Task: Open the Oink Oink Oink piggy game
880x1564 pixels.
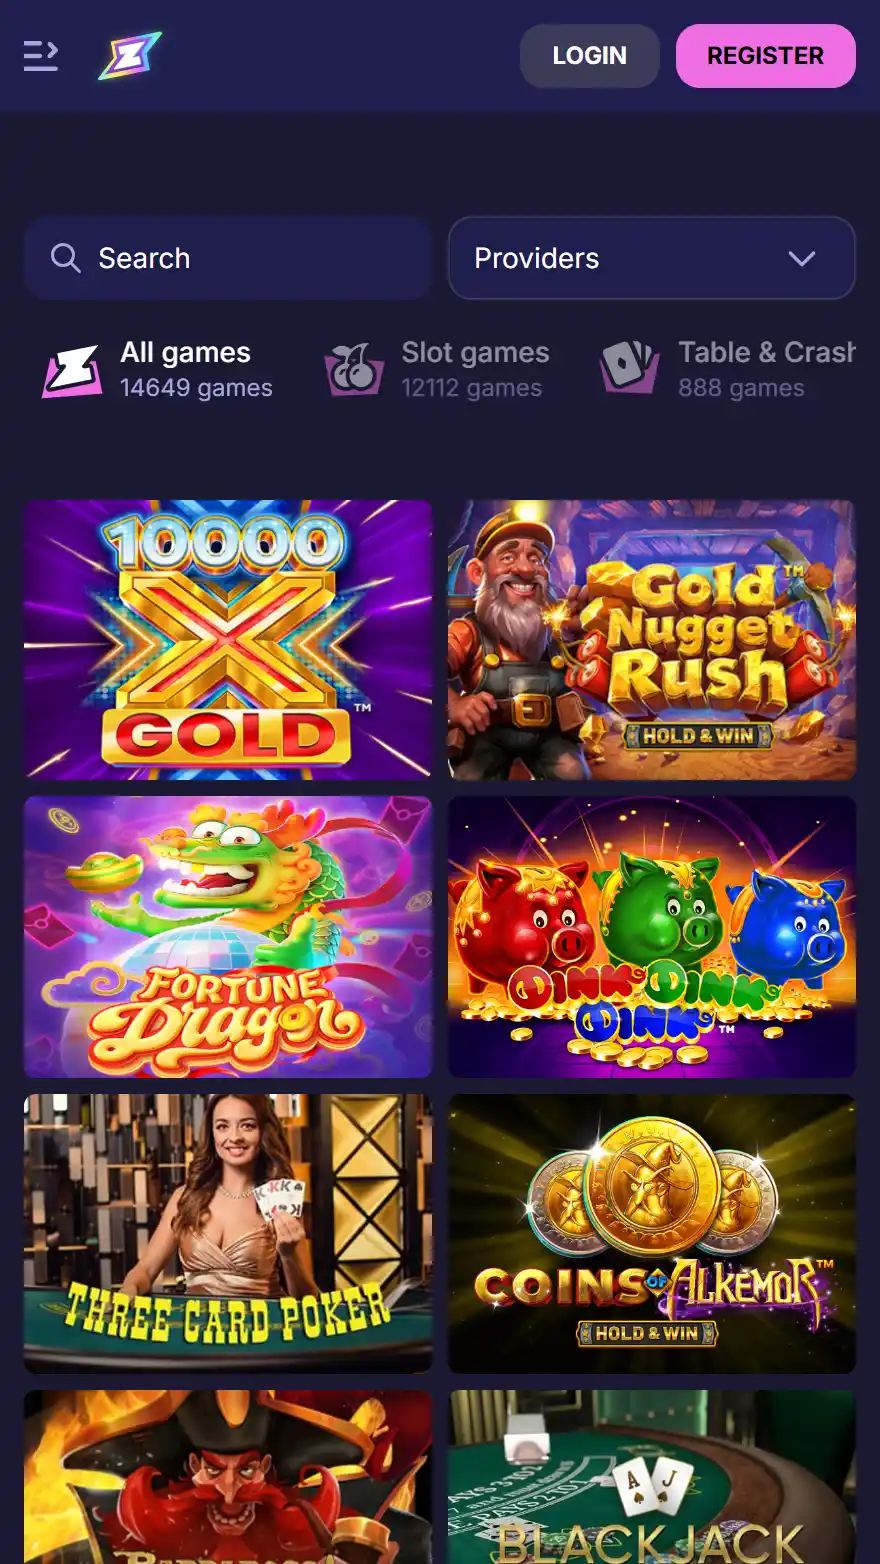Action: (652, 936)
